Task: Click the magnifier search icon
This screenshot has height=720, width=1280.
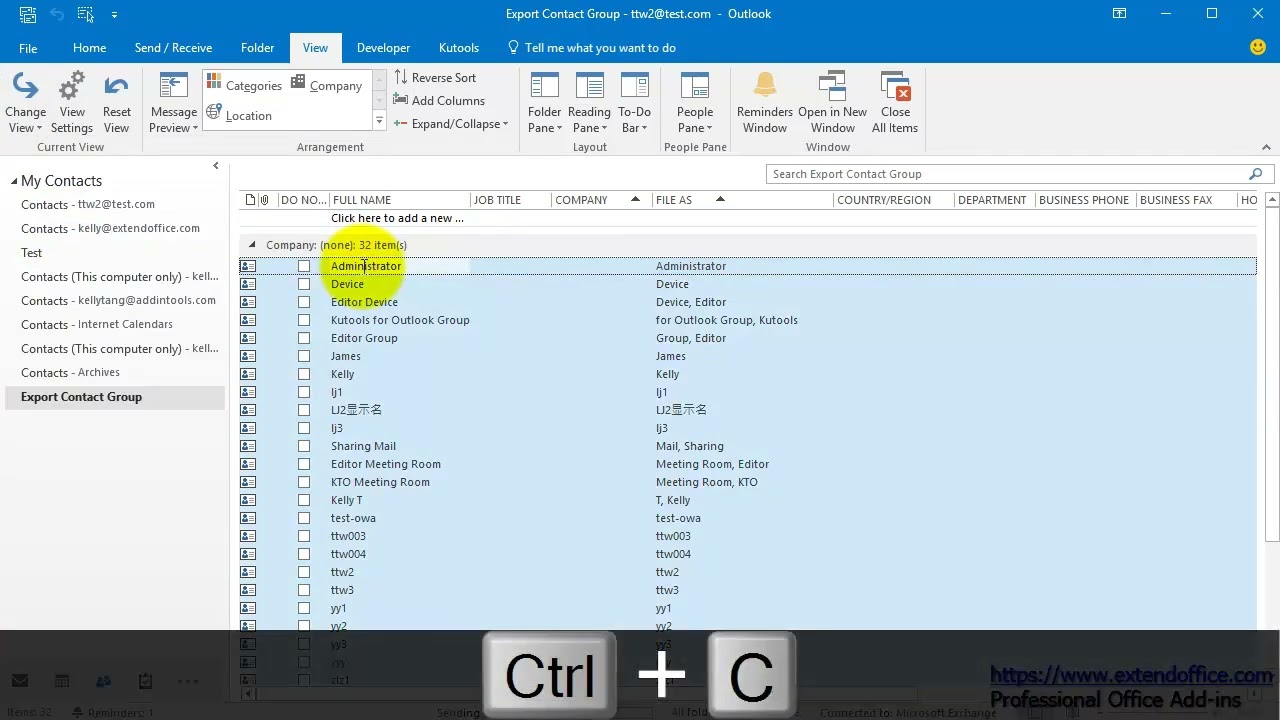Action: [1255, 174]
